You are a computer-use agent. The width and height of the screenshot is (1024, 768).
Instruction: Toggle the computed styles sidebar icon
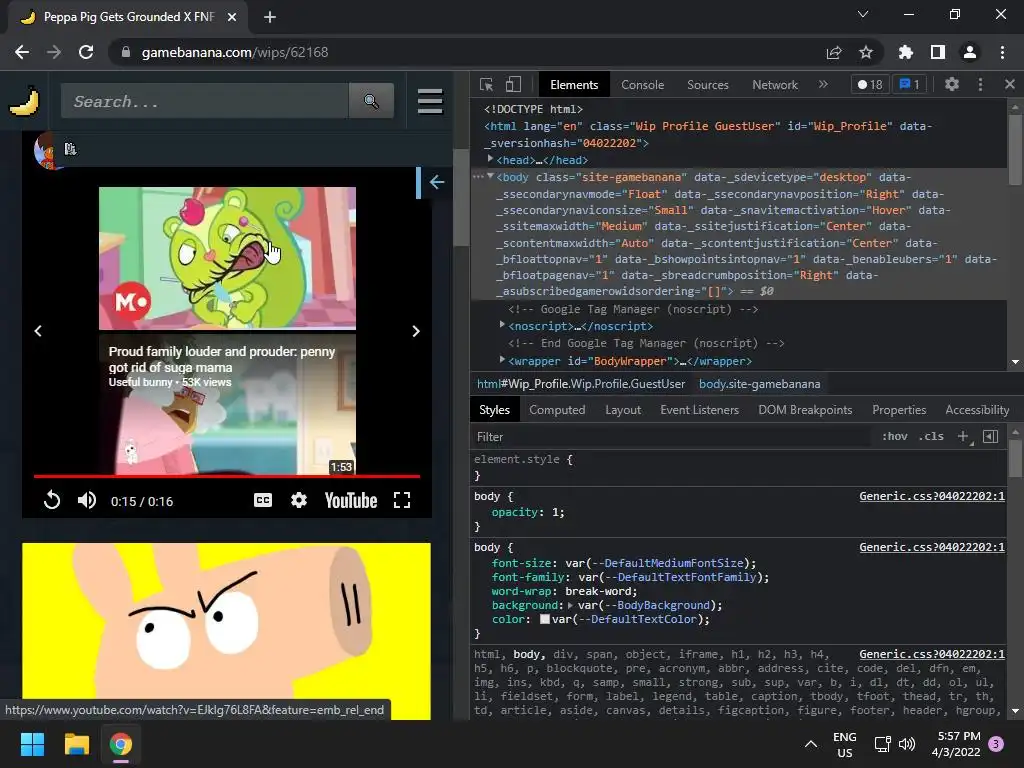991,436
